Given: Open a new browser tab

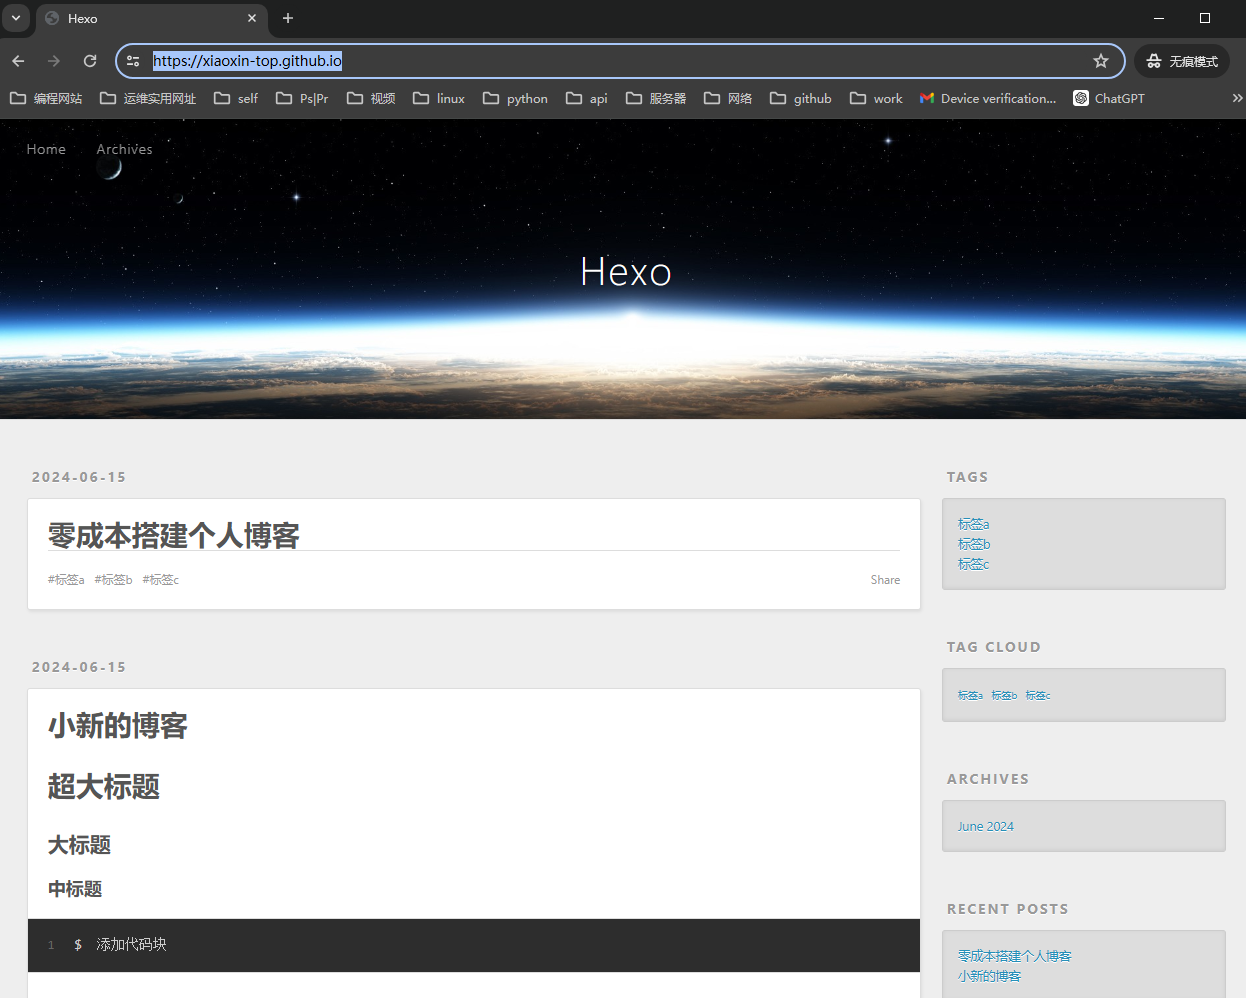Looking at the screenshot, I should pos(288,18).
